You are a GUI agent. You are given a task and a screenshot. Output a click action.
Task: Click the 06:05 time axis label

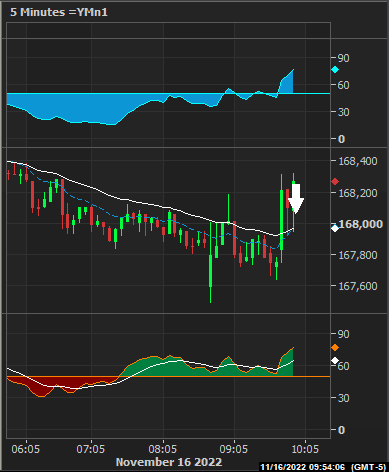(x=26, y=449)
